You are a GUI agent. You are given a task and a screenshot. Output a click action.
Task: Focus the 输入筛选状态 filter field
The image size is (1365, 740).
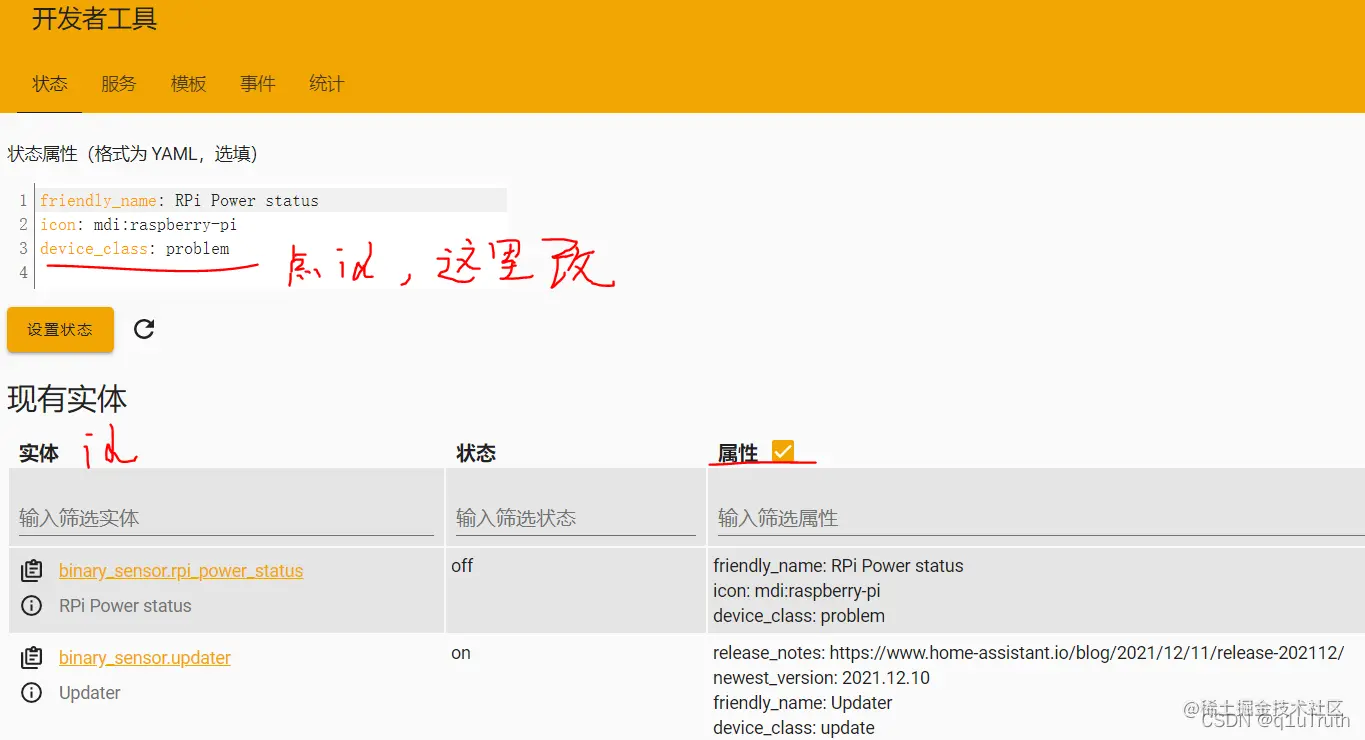pyautogui.click(x=576, y=518)
